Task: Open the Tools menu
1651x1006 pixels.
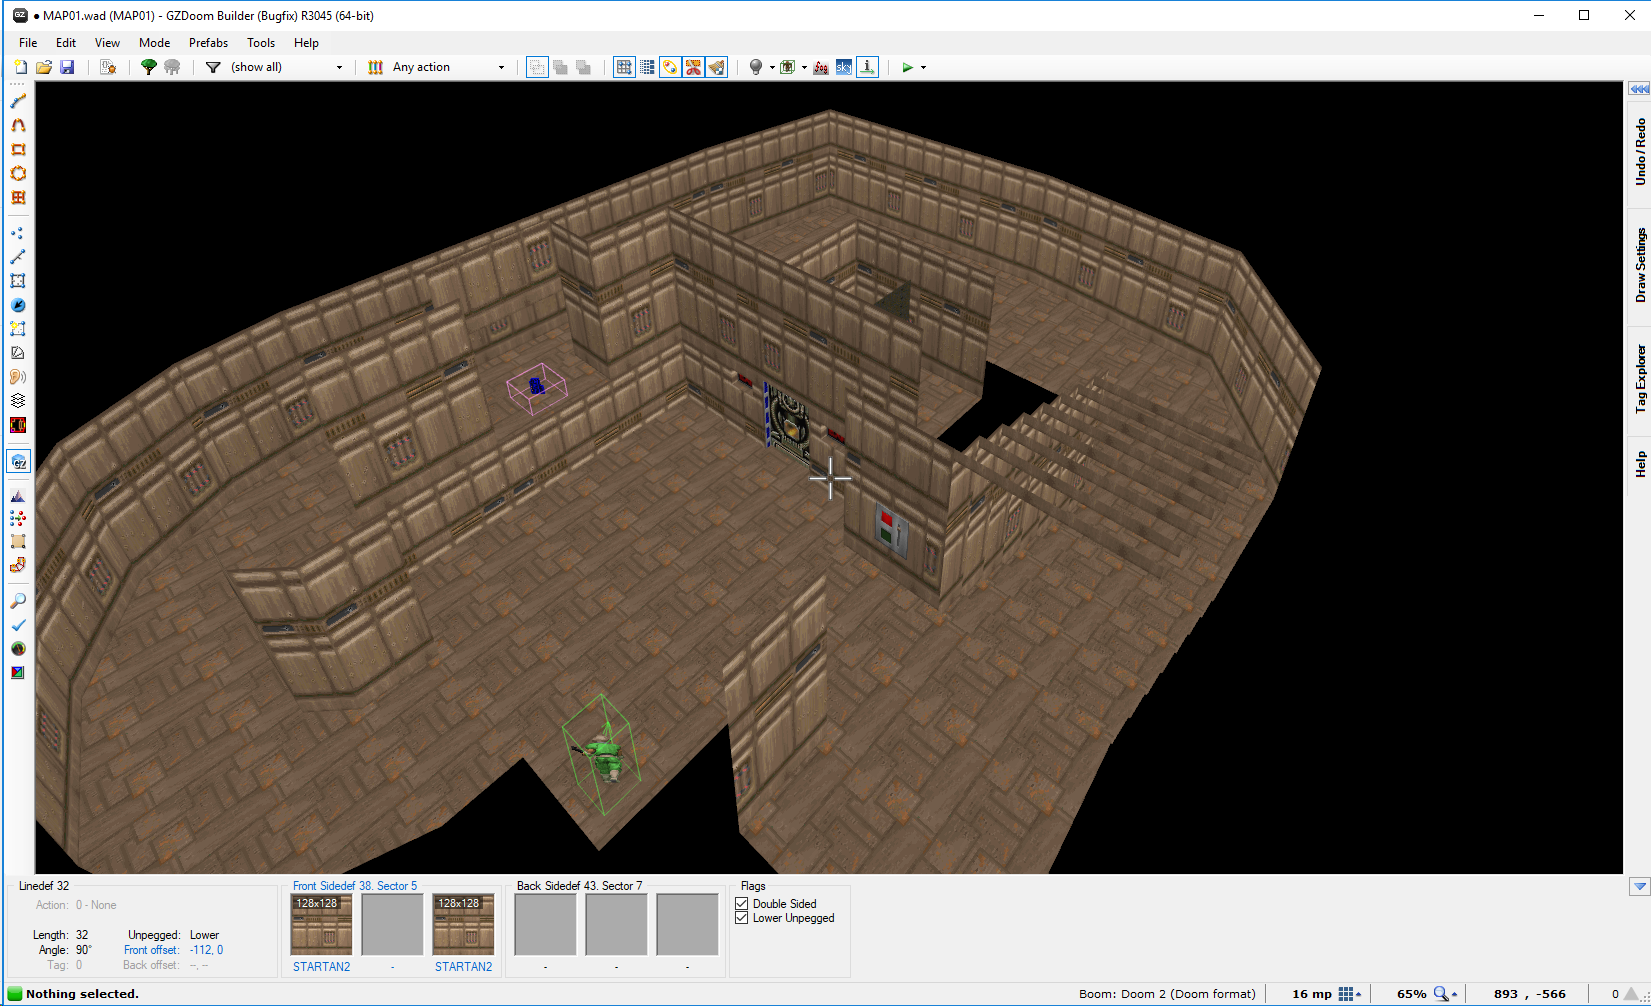Action: point(261,43)
